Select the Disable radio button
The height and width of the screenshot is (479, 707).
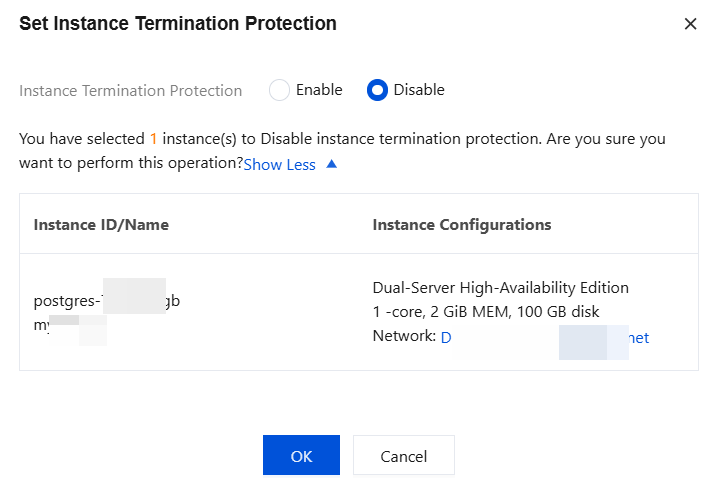(x=377, y=90)
